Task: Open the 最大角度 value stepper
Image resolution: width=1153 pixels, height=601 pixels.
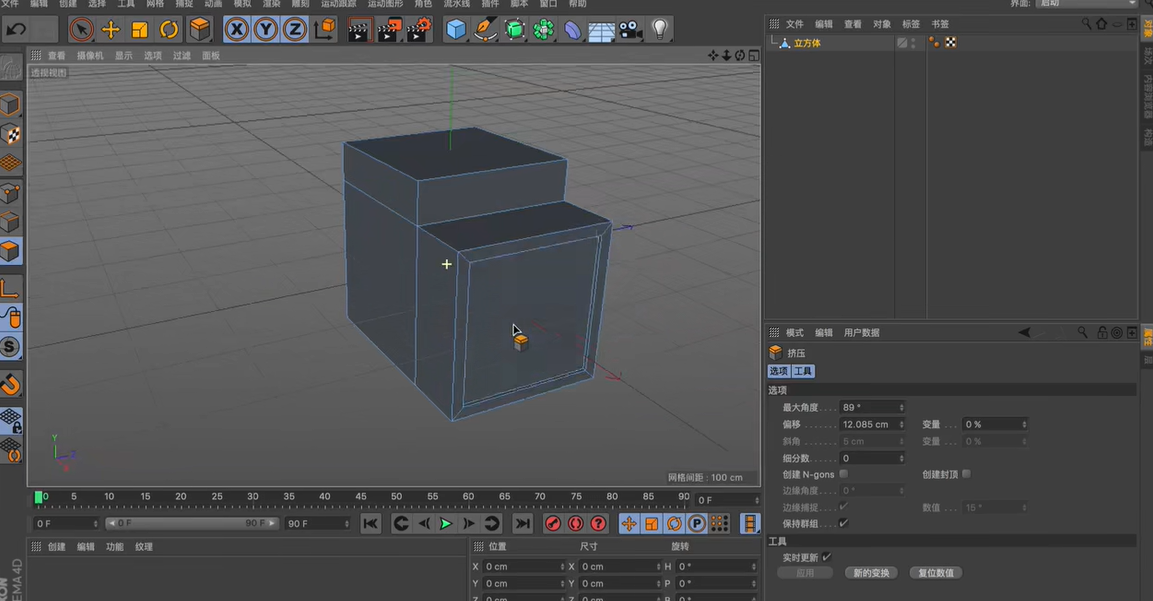Action: (901, 407)
